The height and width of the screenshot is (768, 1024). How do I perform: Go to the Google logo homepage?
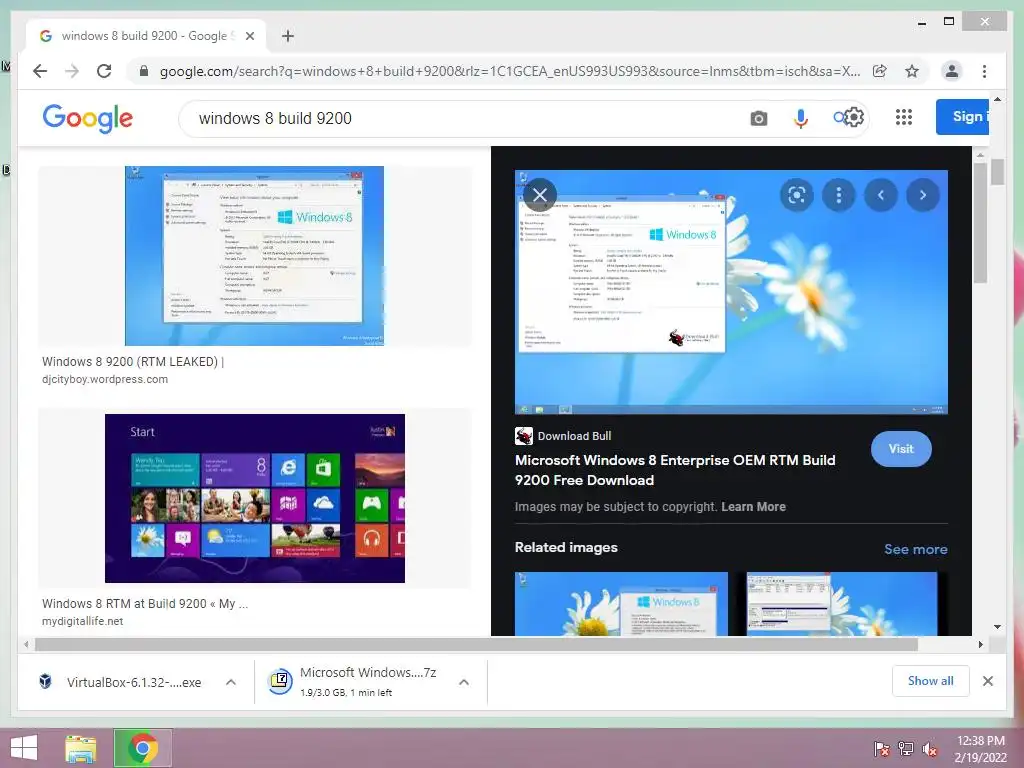[x=88, y=118]
